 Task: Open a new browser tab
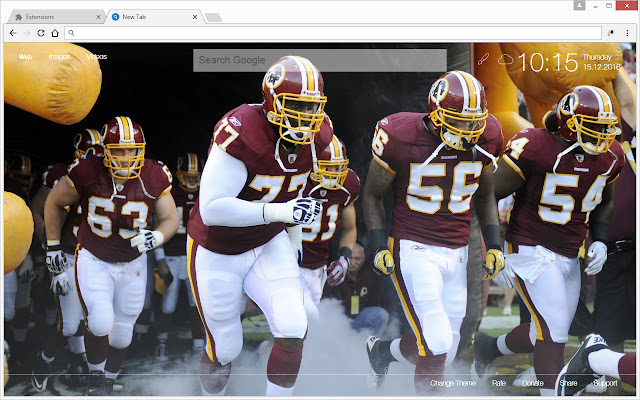click(213, 17)
